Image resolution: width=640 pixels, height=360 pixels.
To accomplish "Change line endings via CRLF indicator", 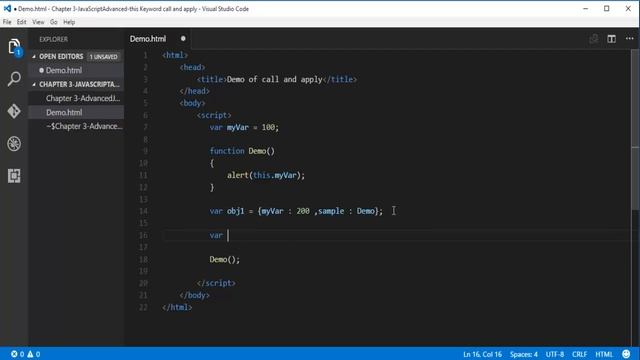I will (579, 354).
